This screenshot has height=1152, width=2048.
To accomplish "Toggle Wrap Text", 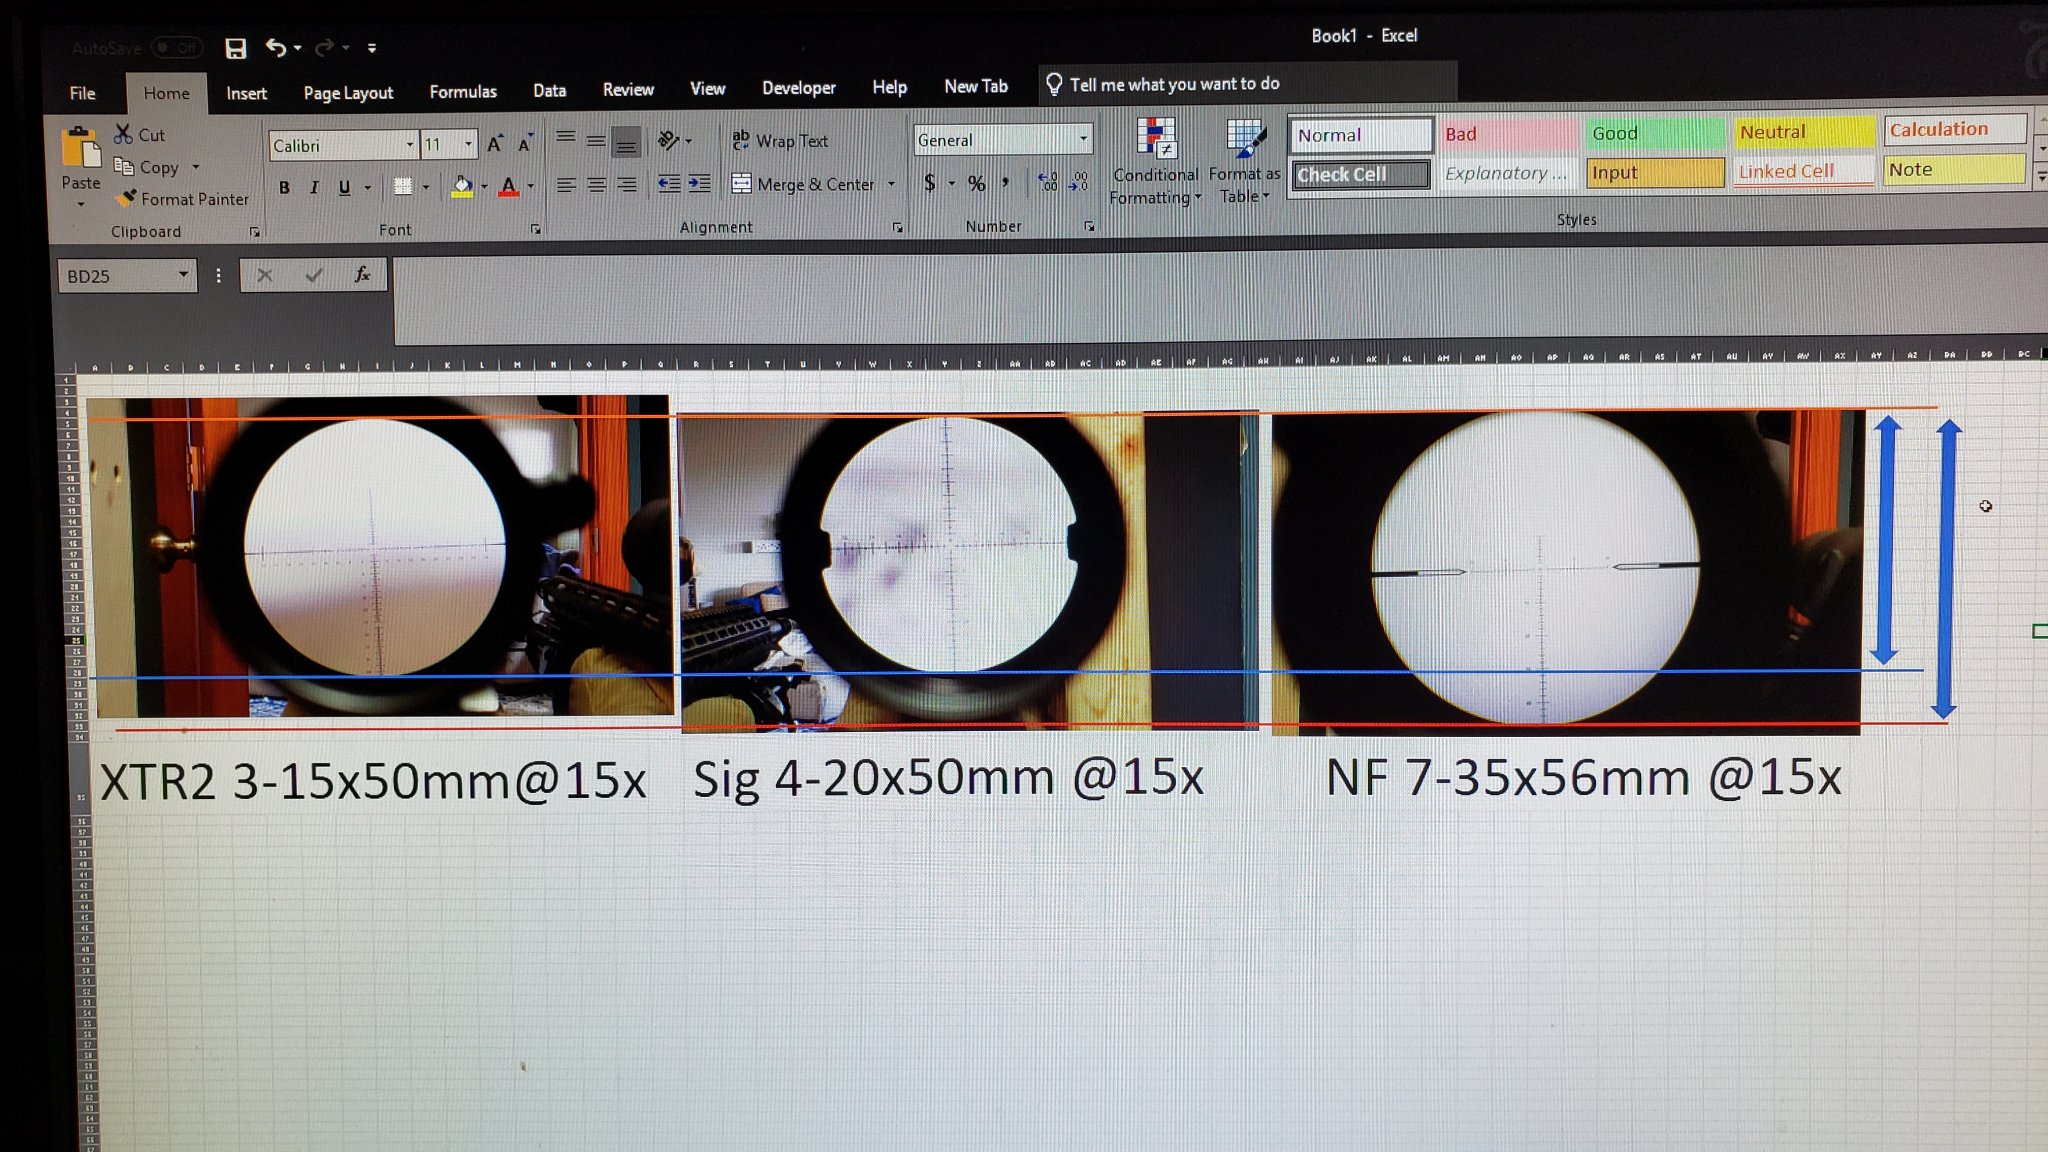I will 780,141.
